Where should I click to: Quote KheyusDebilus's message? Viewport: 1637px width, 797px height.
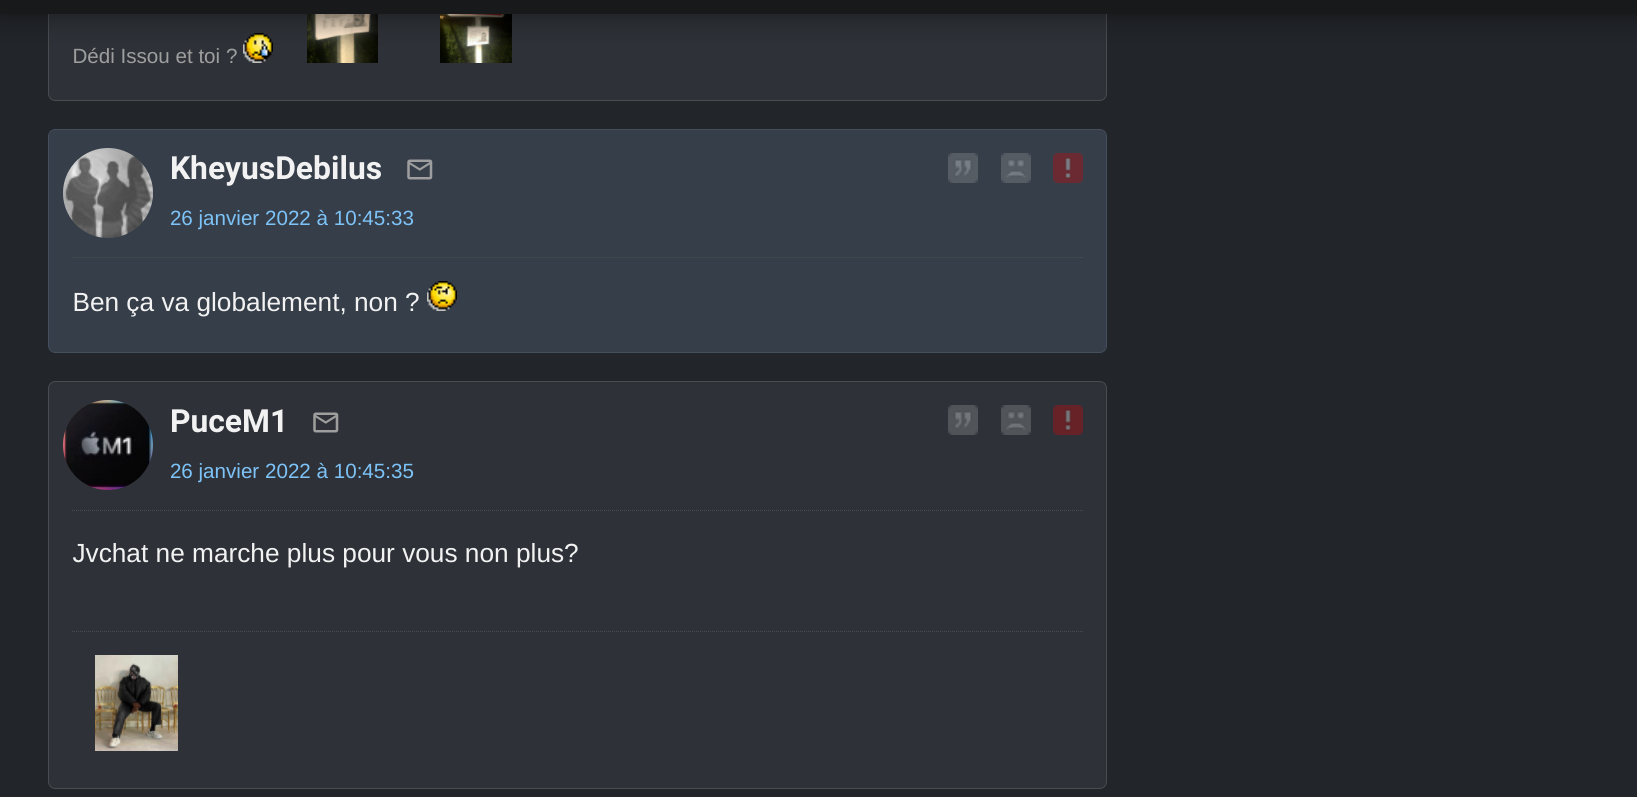963,168
